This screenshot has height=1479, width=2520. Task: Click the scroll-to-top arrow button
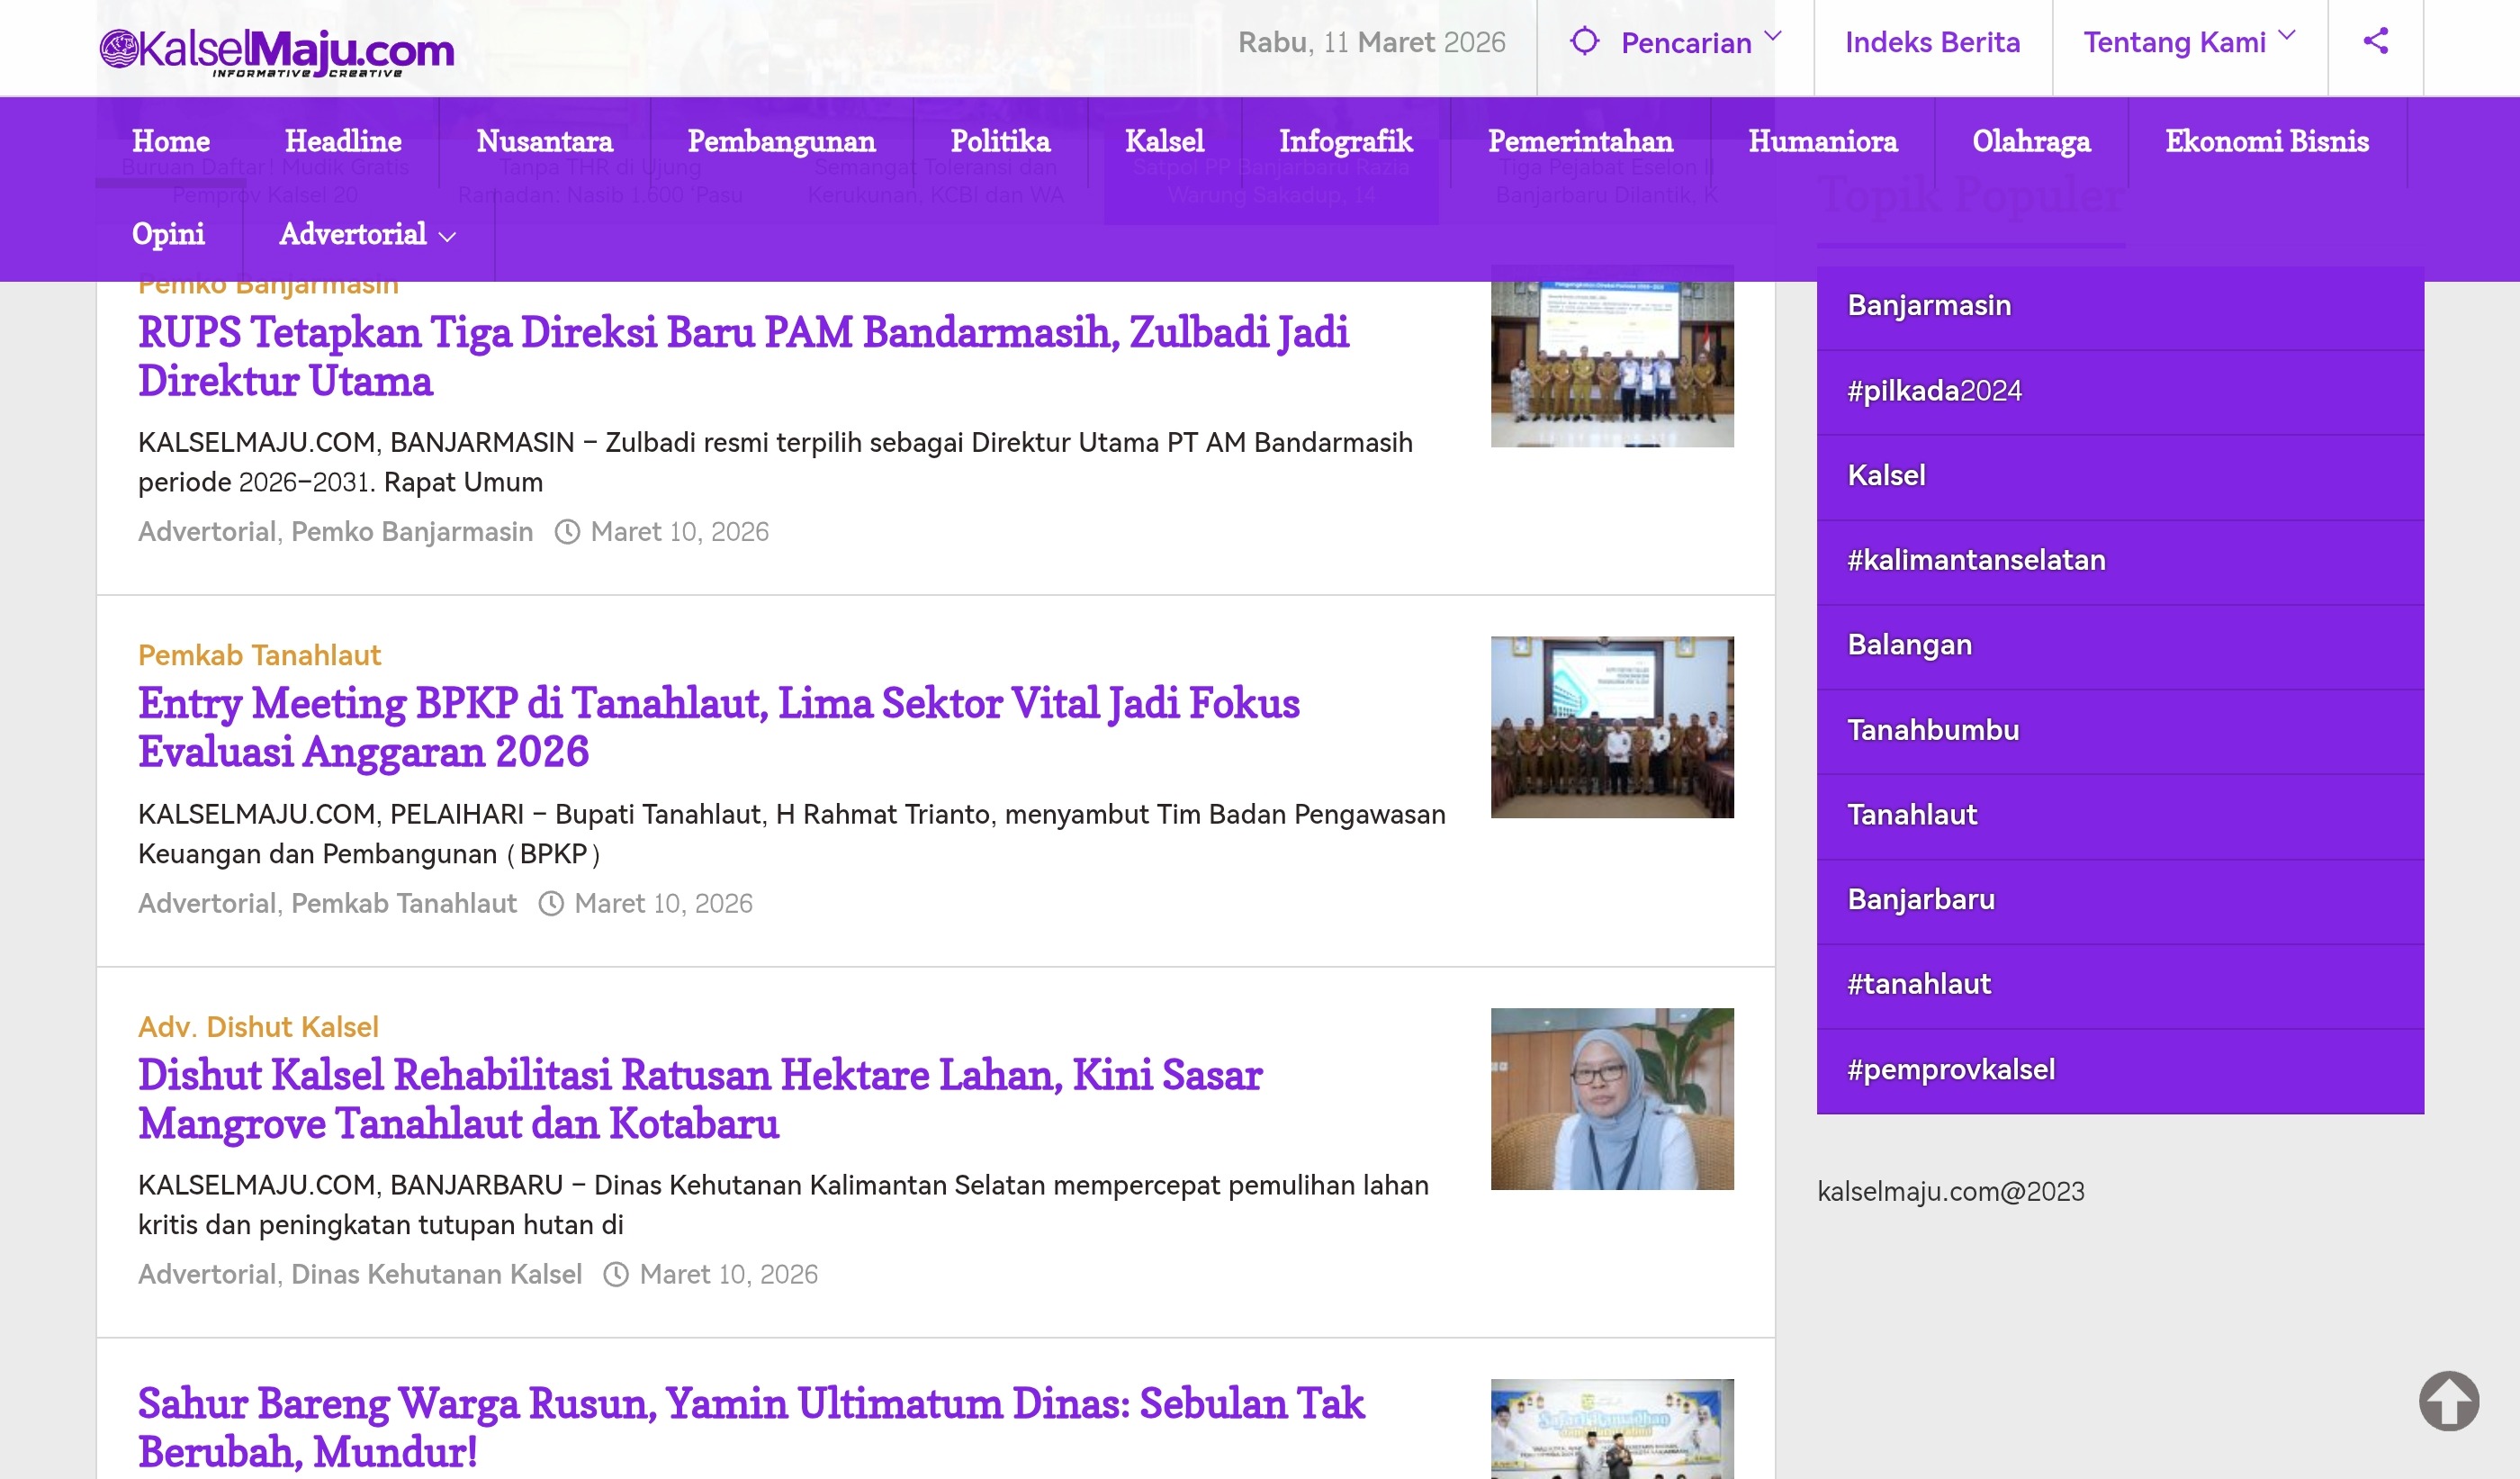click(2449, 1400)
